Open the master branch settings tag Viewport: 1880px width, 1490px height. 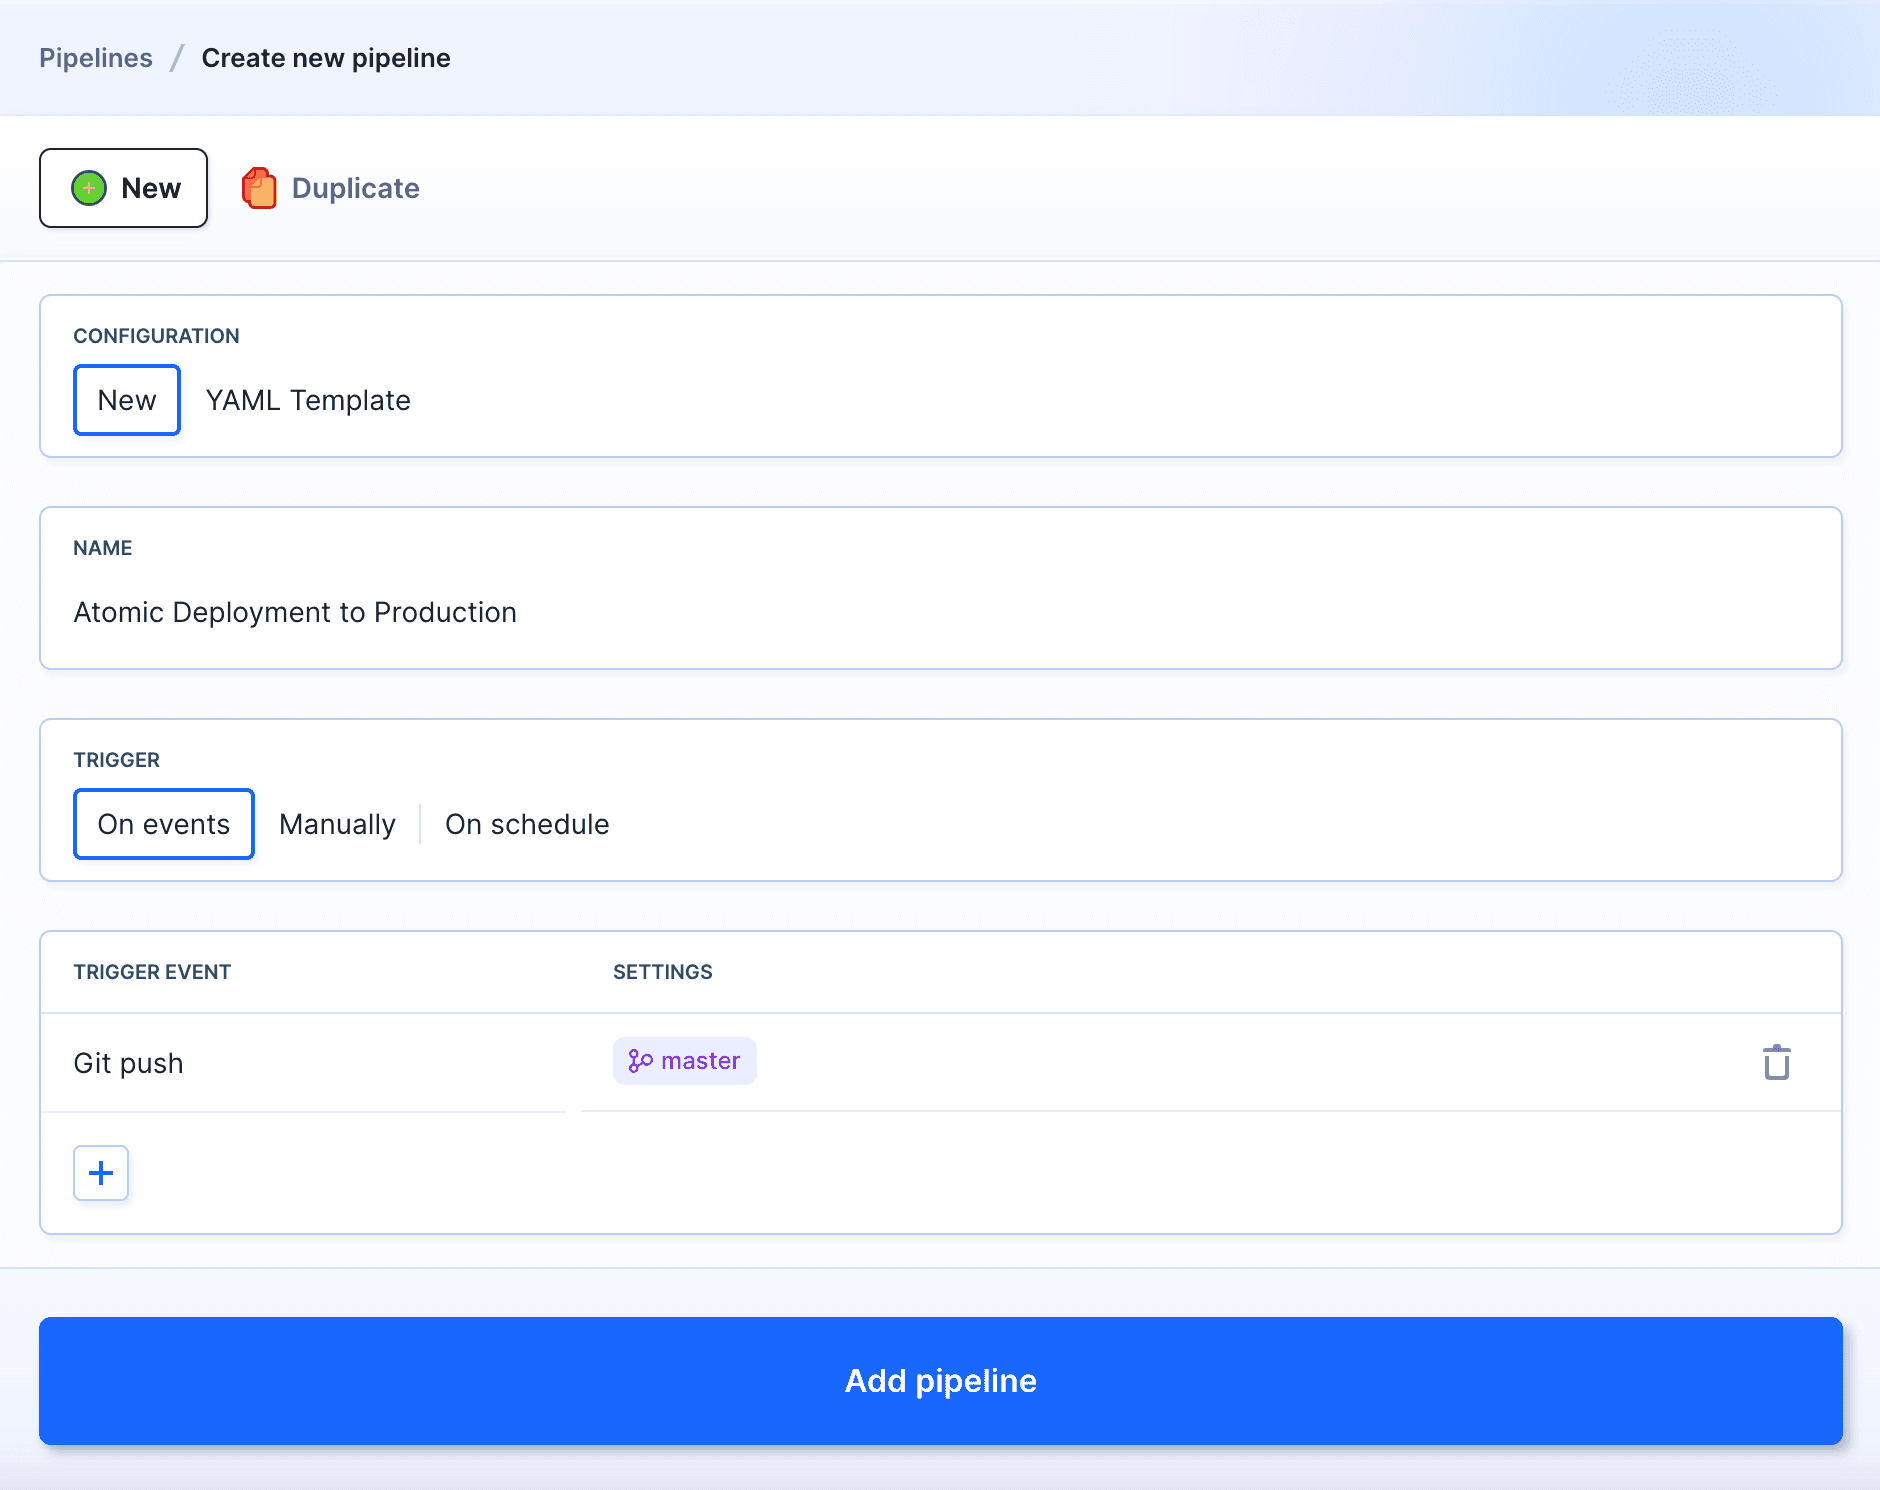685,1061
